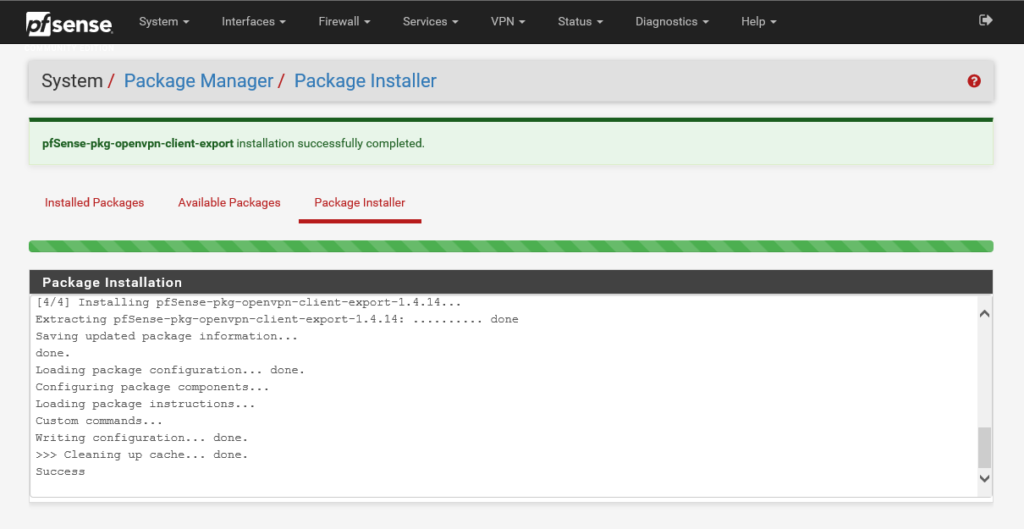The height and width of the screenshot is (529, 1024).
Task: Click the green installation progress bar
Action: pyautogui.click(x=511, y=246)
